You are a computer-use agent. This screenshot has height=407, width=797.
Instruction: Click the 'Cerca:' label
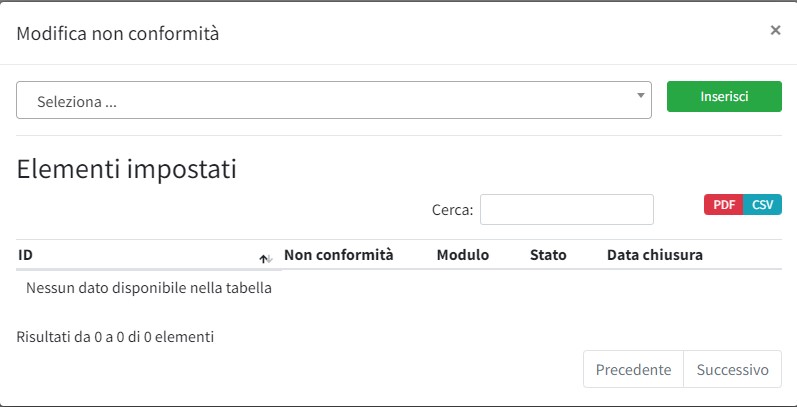[x=452, y=210]
